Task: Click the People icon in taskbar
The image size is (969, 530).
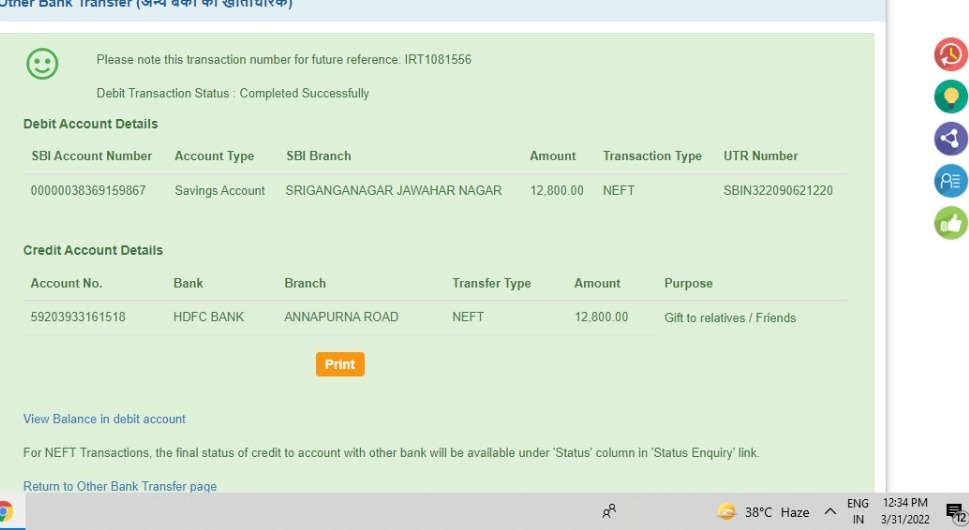Action: (609, 512)
